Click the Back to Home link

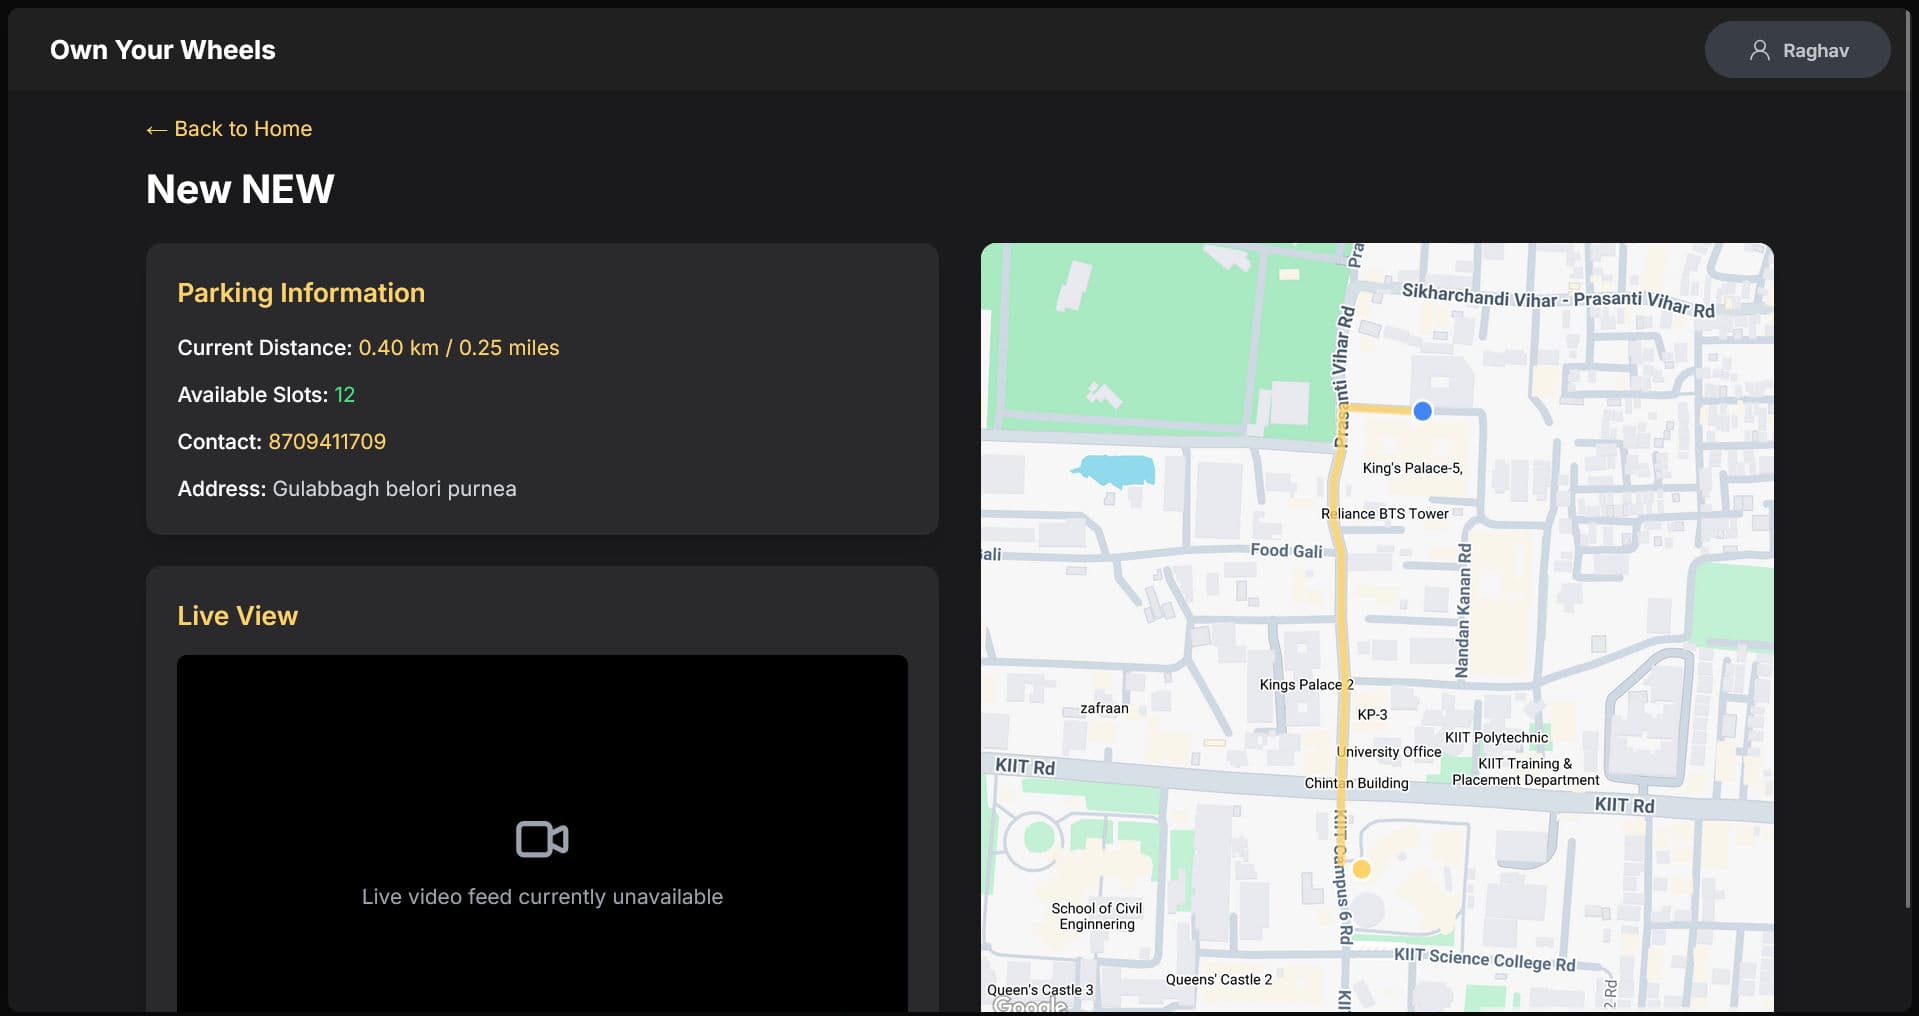(242, 129)
